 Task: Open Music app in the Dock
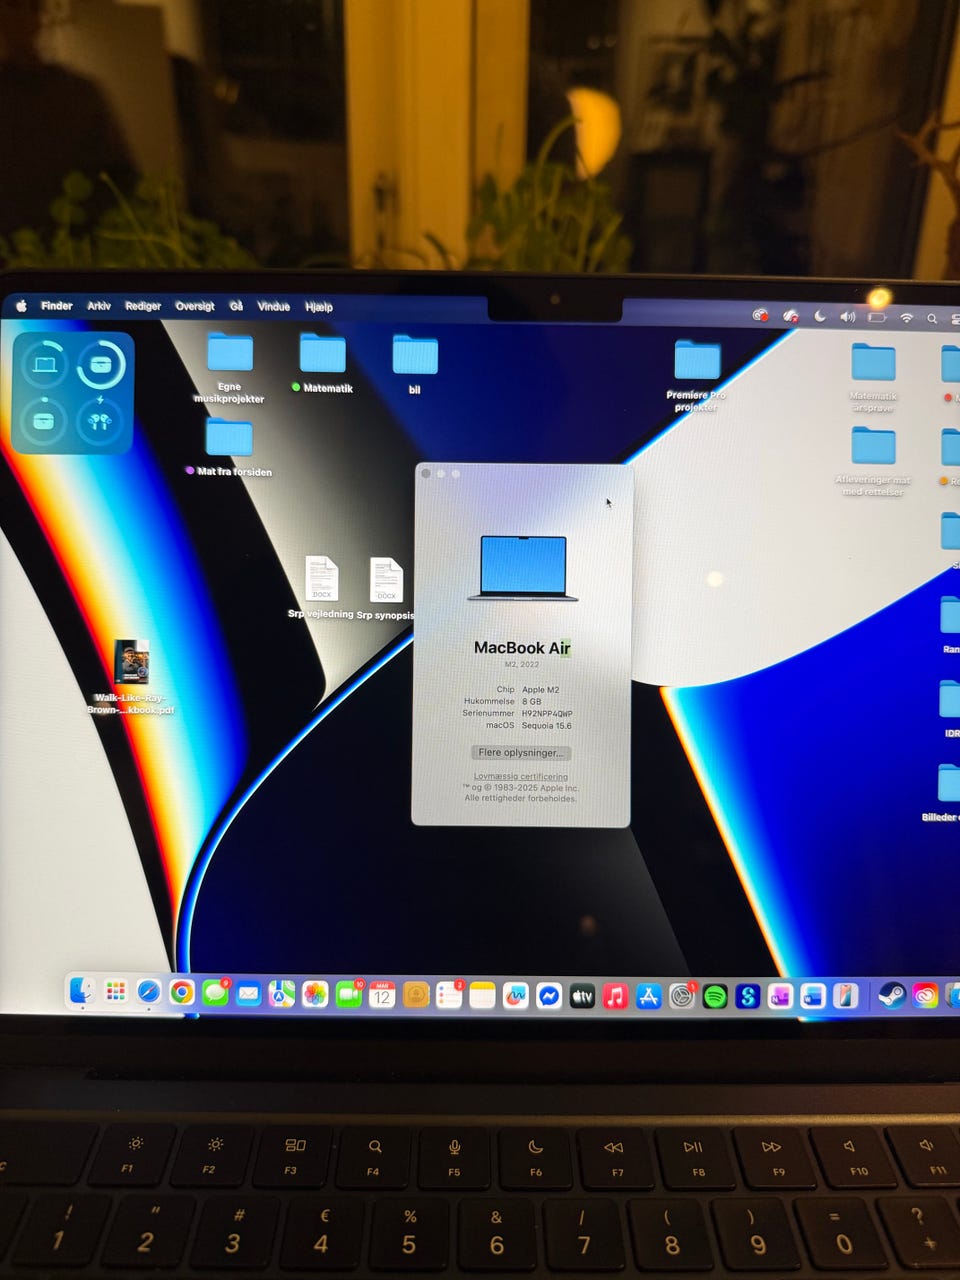615,996
